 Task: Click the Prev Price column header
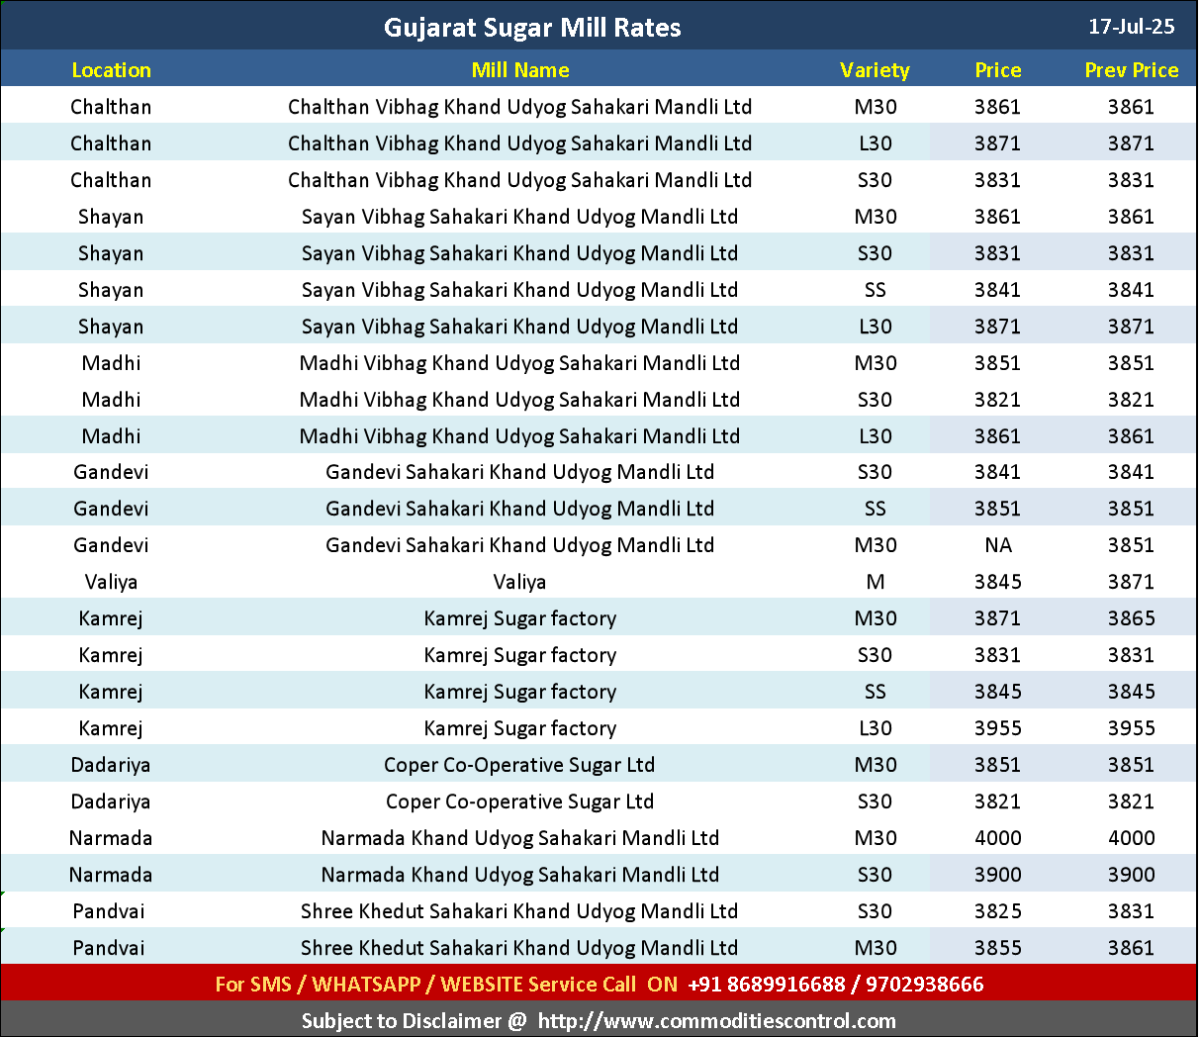tap(1131, 70)
